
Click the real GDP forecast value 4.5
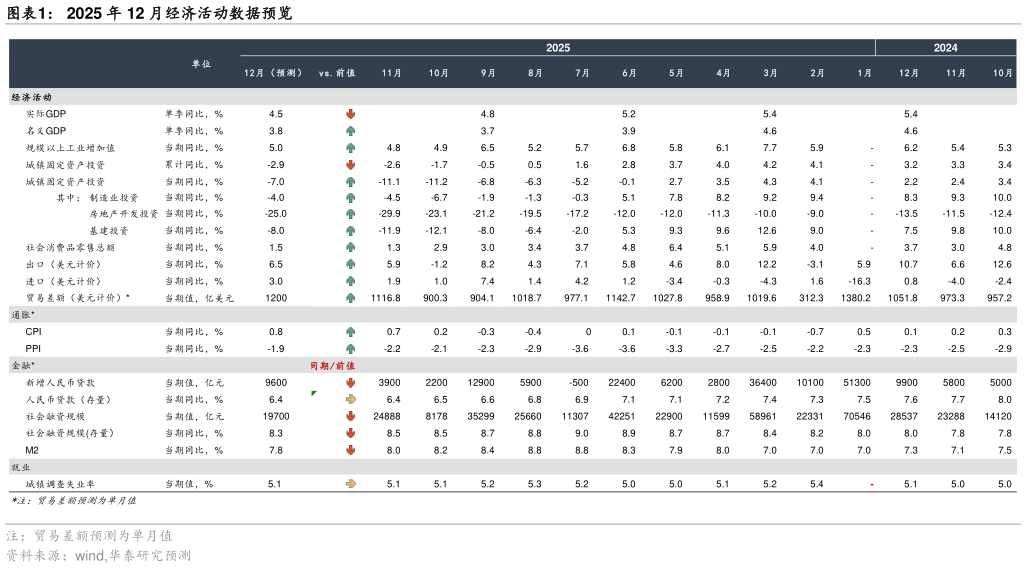276,114
